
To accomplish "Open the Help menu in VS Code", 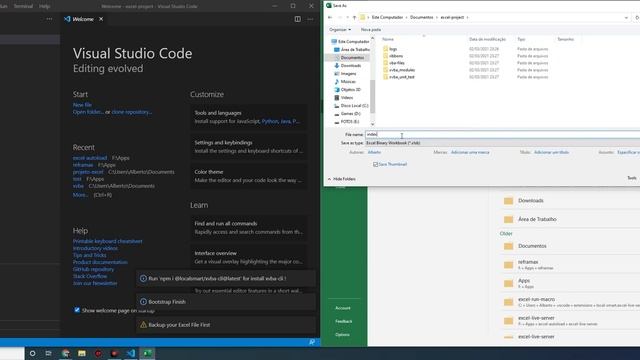I will (x=44, y=6).
